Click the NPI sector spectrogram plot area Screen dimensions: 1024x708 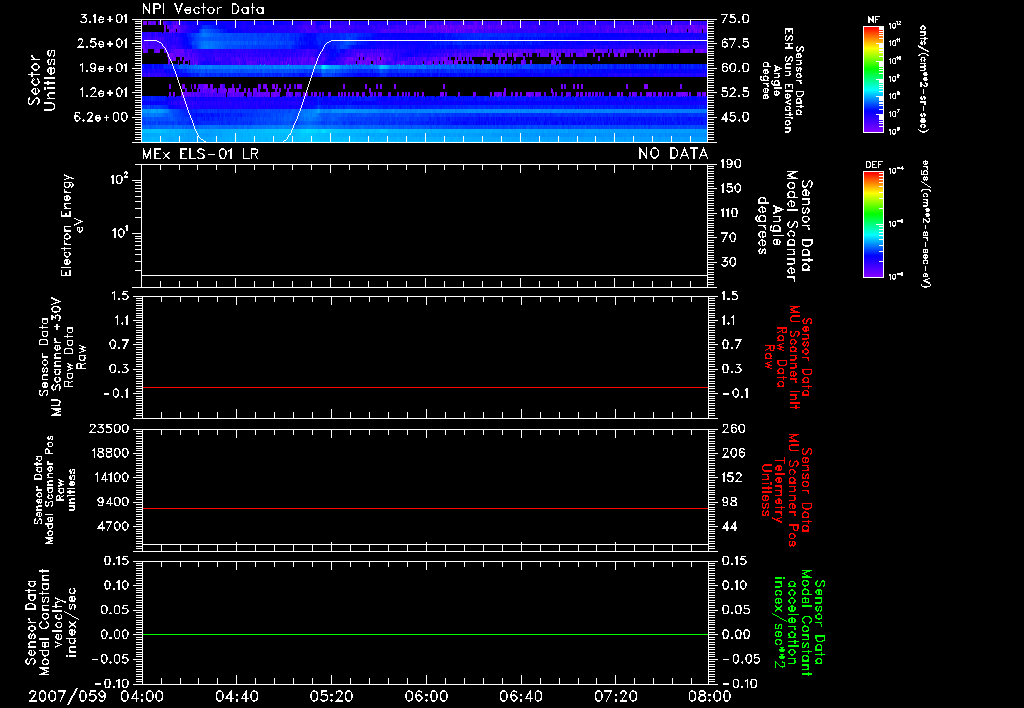tap(424, 81)
